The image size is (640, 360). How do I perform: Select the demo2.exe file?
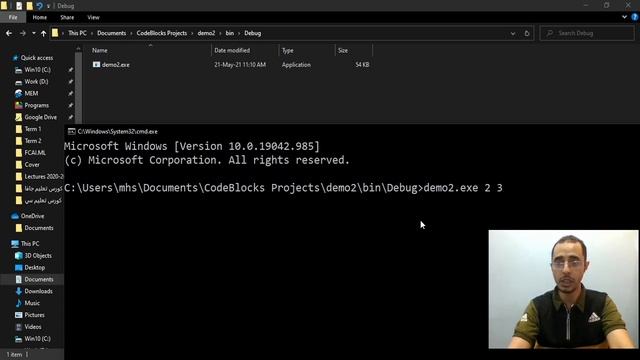click(x=116, y=65)
